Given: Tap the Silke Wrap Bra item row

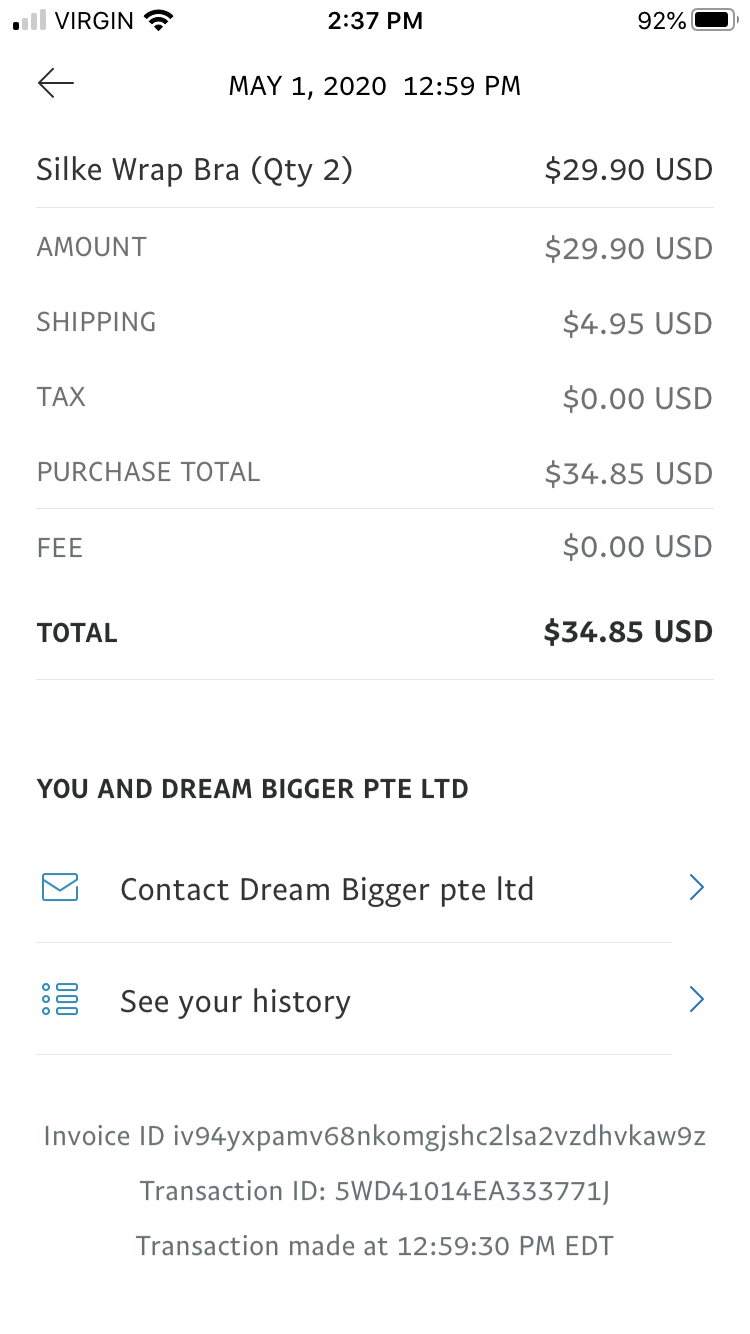Looking at the screenshot, I should click(x=375, y=170).
